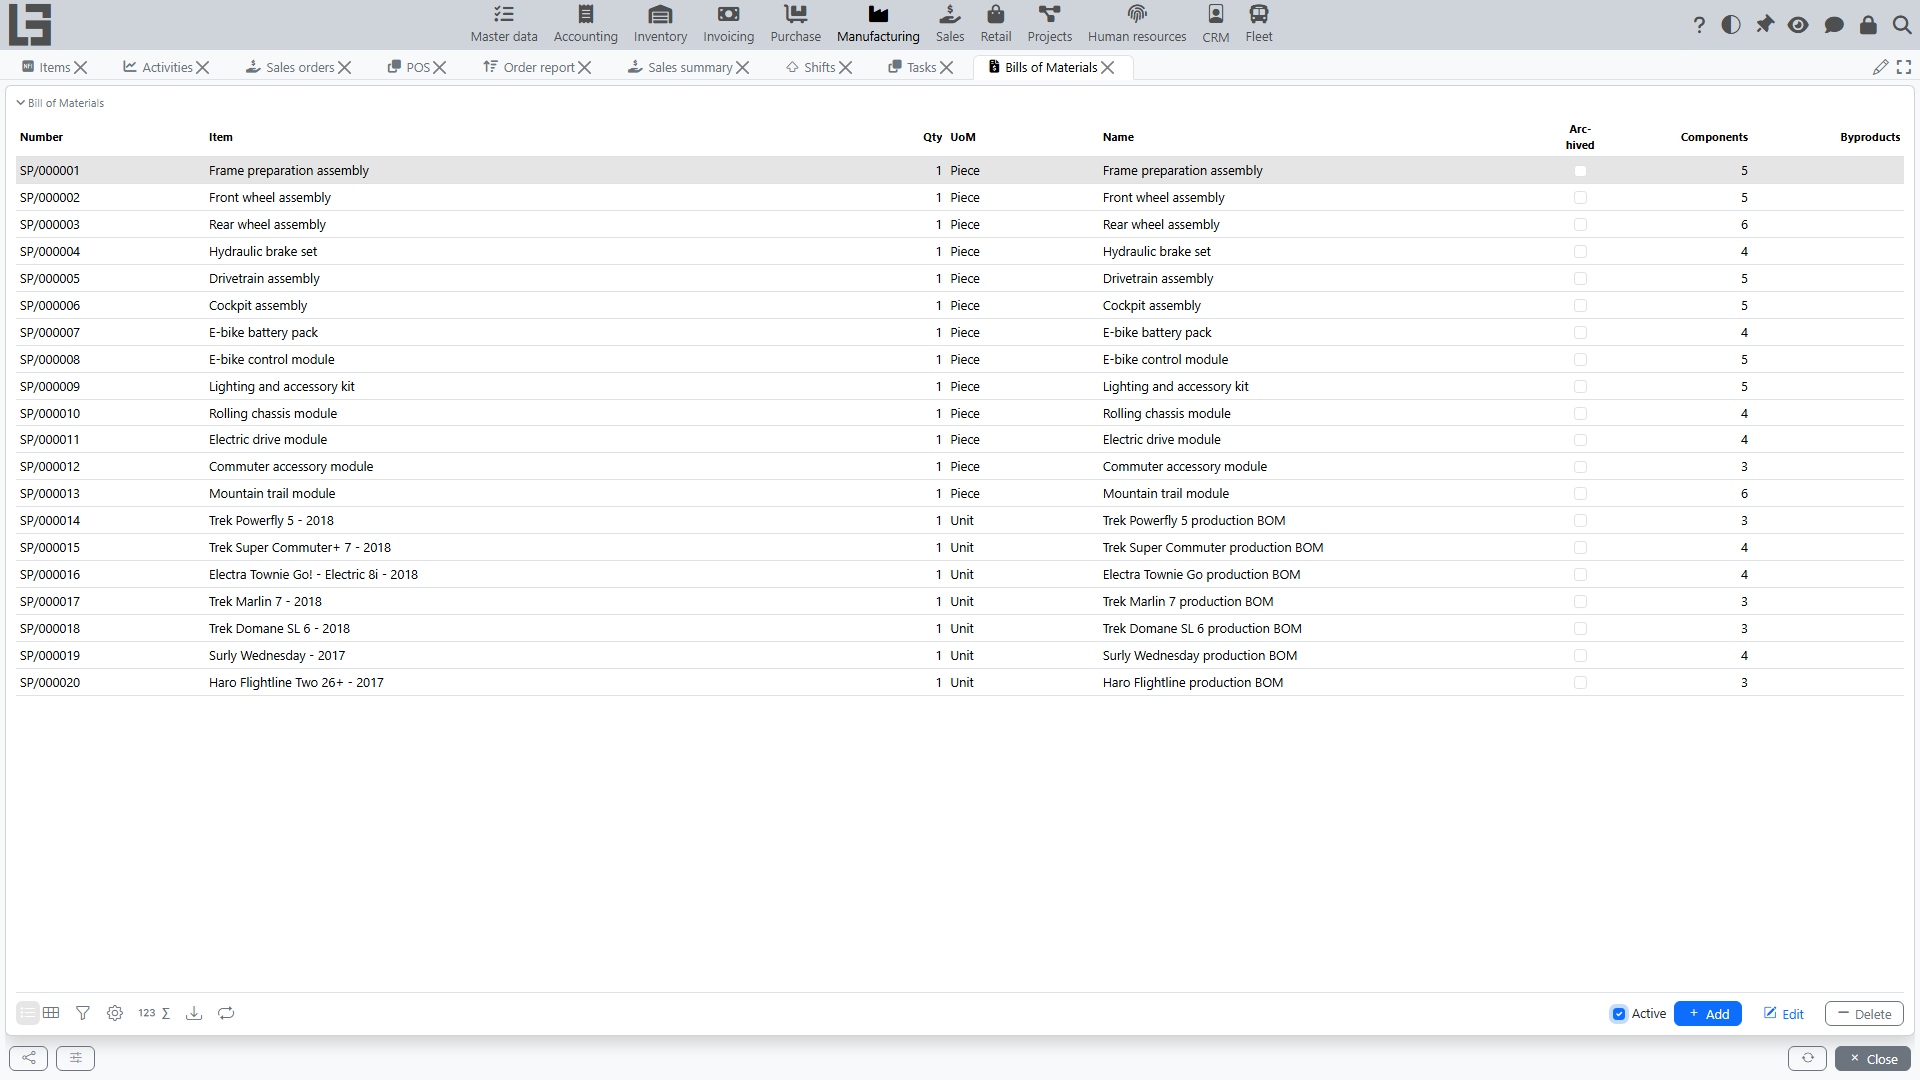Viewport: 1920px width, 1080px height.
Task: Open the Inventory module
Action: pos(660,24)
